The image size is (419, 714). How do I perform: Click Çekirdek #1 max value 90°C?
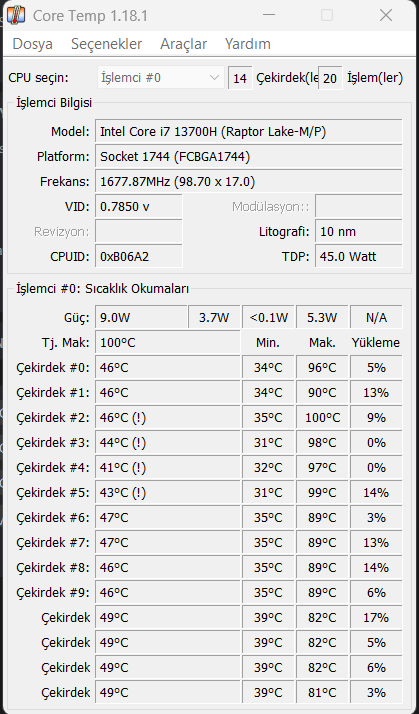(x=322, y=393)
